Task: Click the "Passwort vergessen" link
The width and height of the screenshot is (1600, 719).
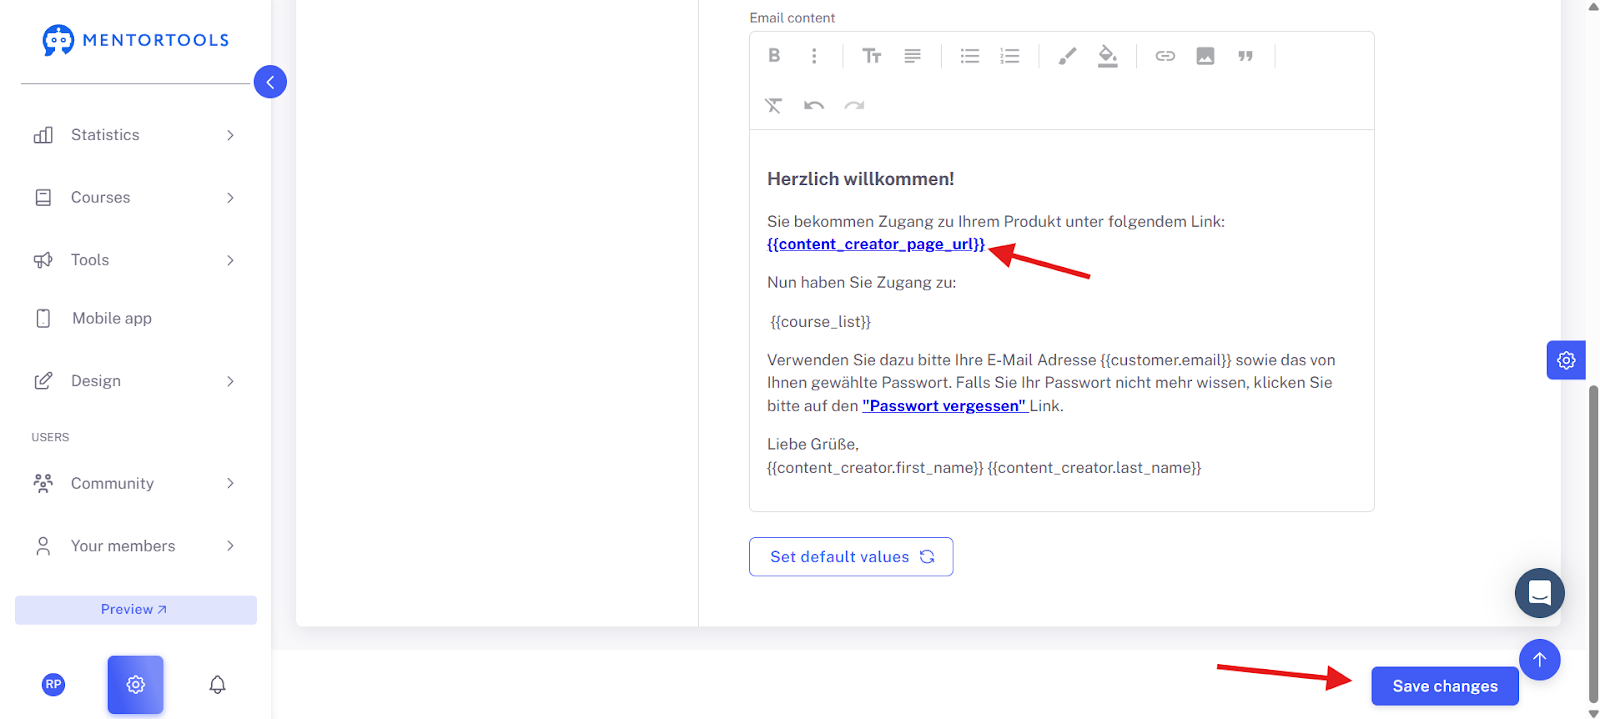Action: pos(945,406)
